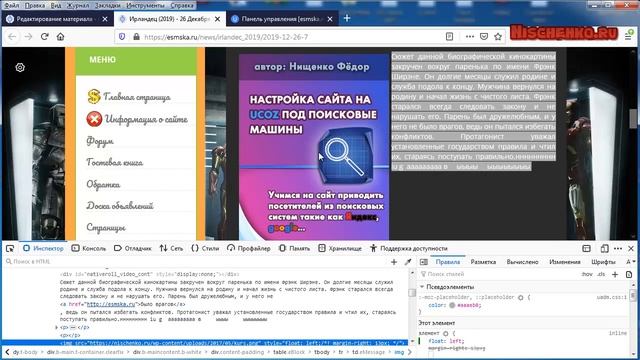The width and height of the screenshot is (640, 360).
Task: Open the Закладки menu
Action: click(x=108, y=6)
